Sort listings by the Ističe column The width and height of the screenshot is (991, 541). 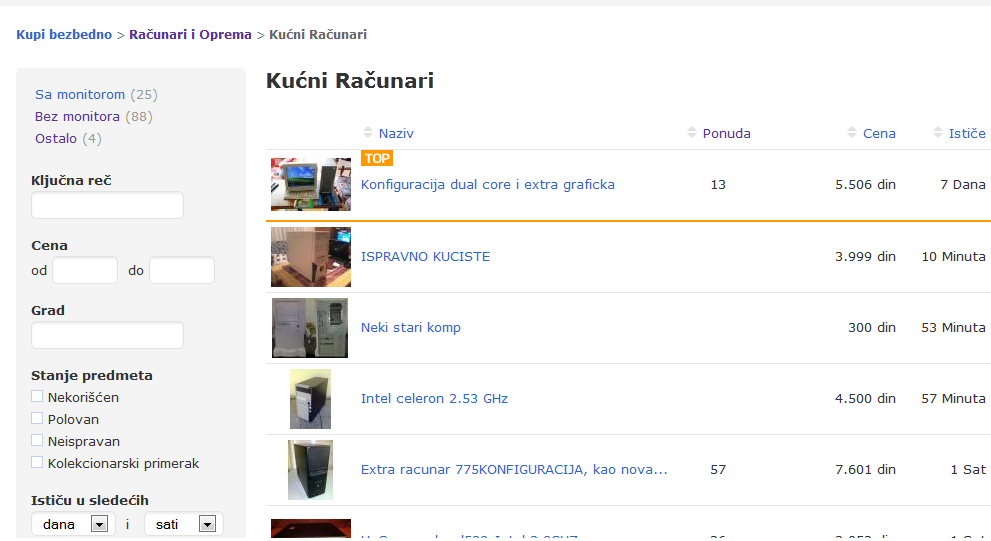click(x=966, y=133)
